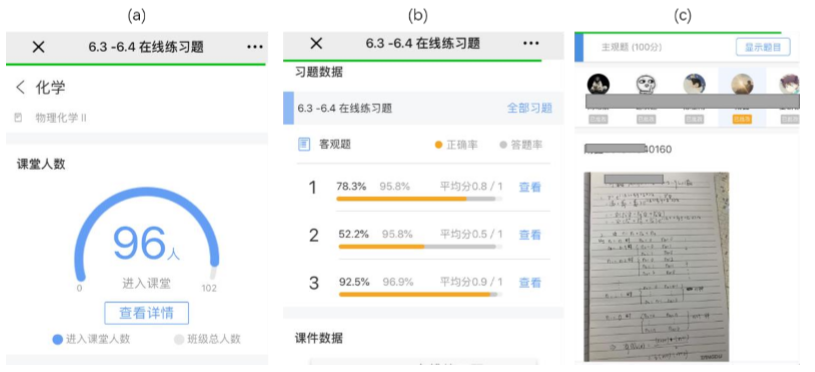Click 查看 for question 1

click(530, 187)
